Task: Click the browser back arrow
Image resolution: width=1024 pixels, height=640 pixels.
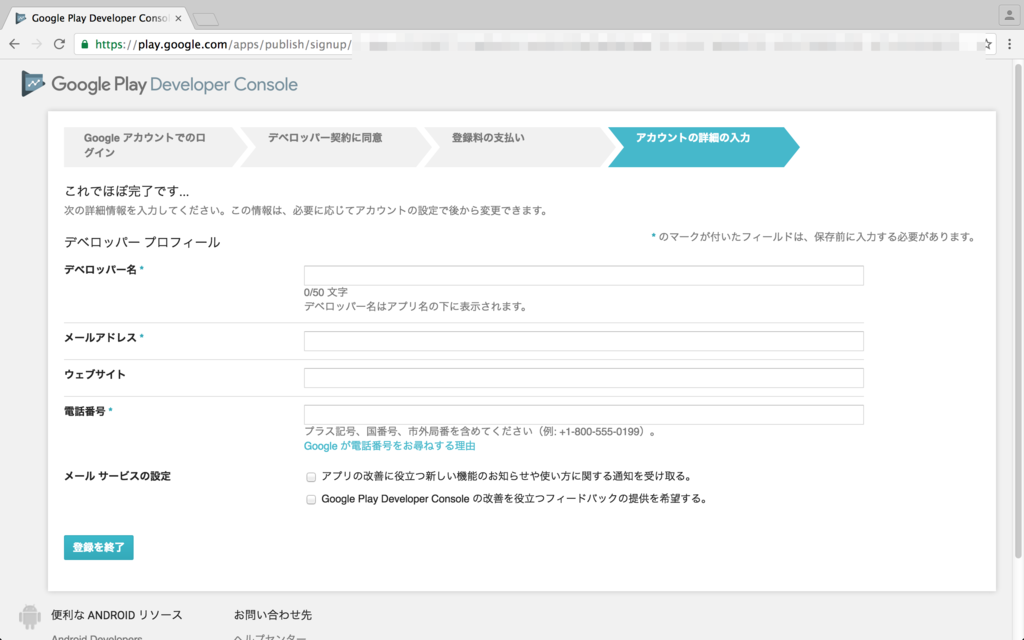Action: [14, 44]
